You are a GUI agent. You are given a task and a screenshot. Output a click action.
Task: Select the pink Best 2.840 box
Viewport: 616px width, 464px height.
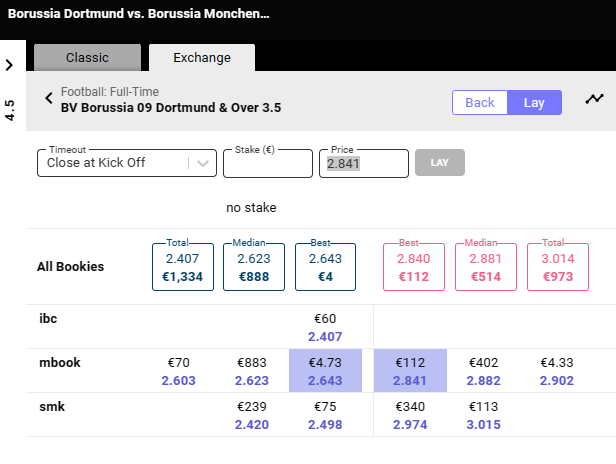[414, 267]
